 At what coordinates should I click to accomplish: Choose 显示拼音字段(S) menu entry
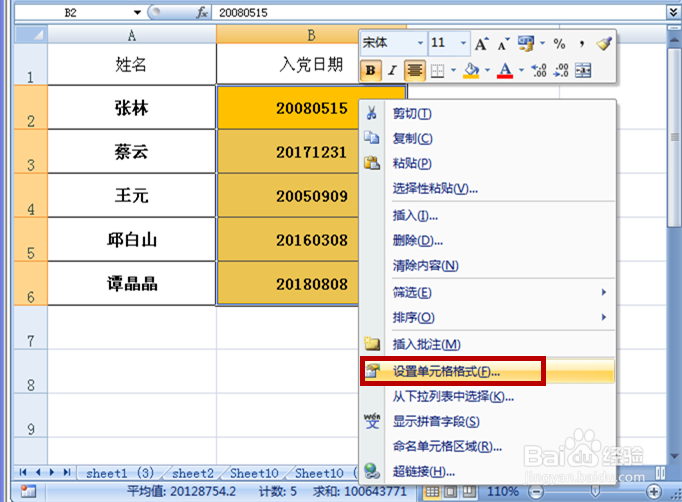tap(487, 422)
